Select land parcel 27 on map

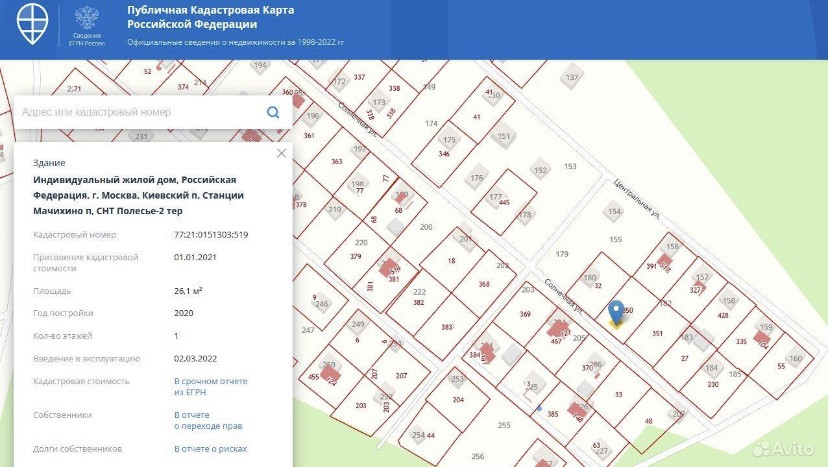click(684, 358)
